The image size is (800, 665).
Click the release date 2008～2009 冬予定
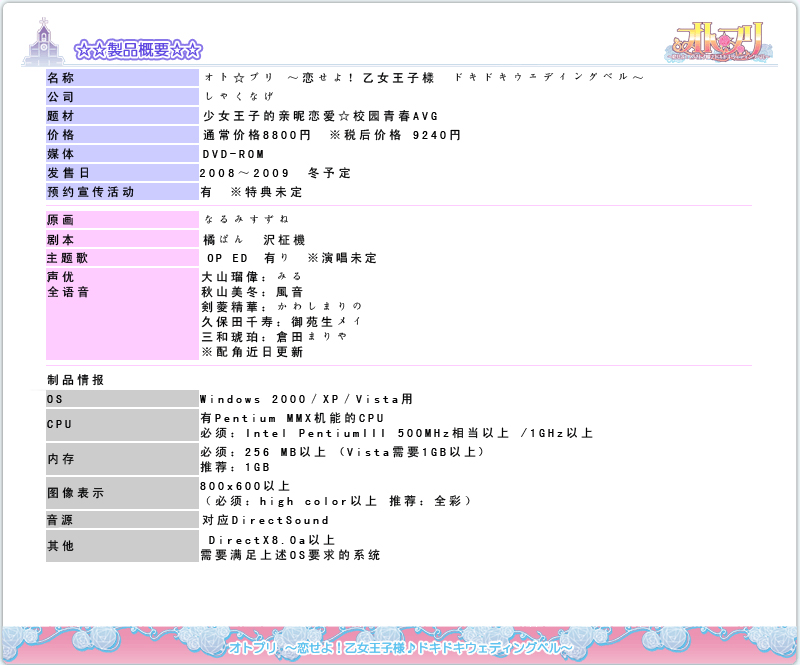tap(275, 173)
